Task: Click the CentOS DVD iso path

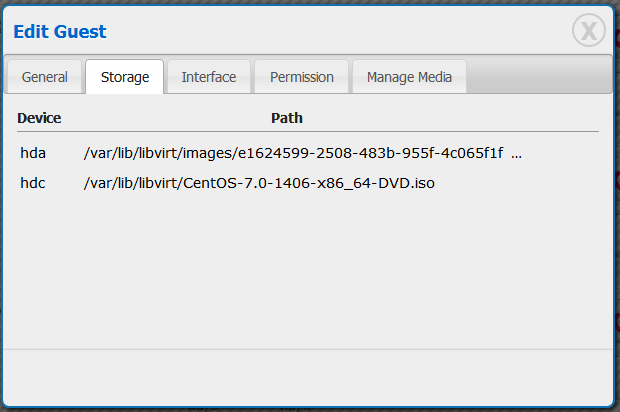Action: [x=259, y=183]
